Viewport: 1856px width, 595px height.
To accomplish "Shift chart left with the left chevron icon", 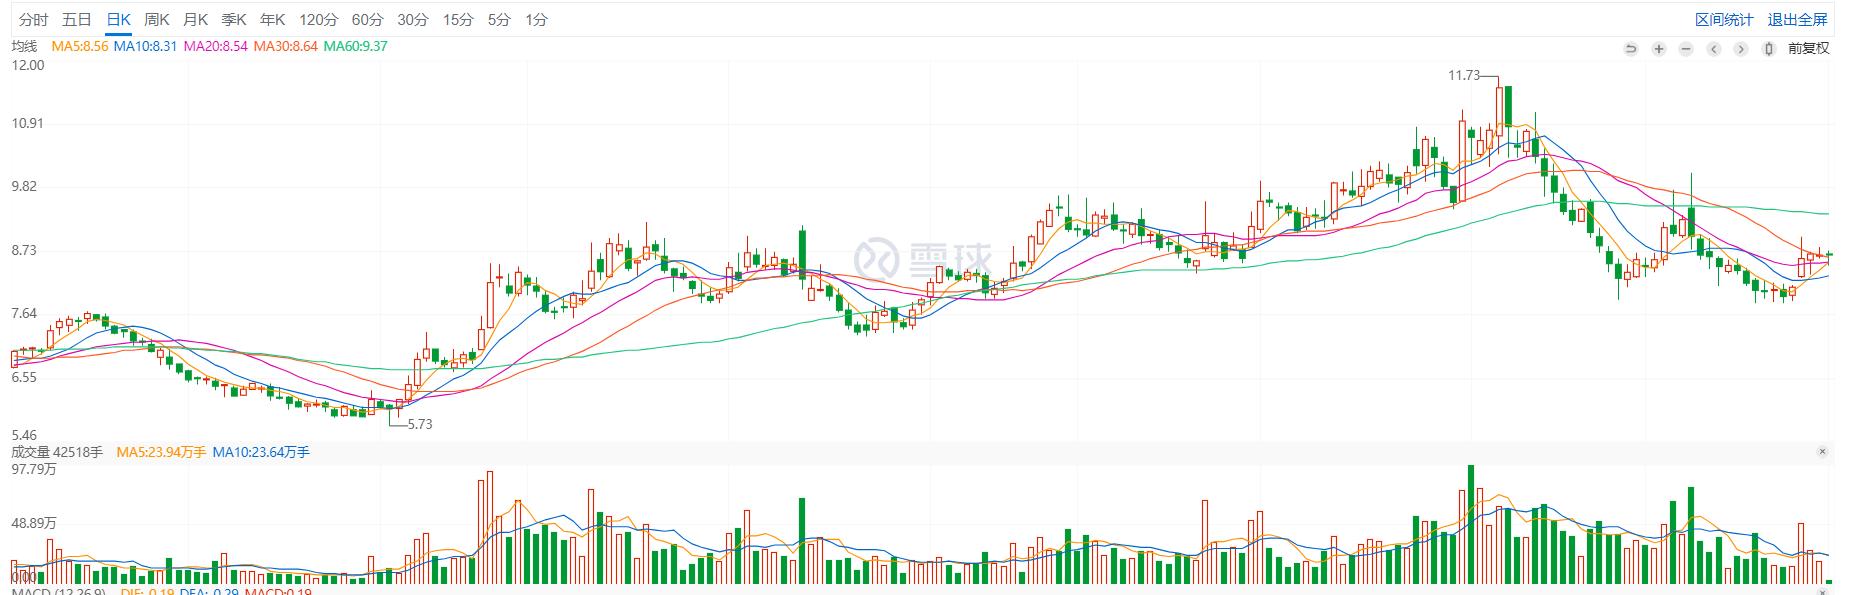I will 1714,48.
